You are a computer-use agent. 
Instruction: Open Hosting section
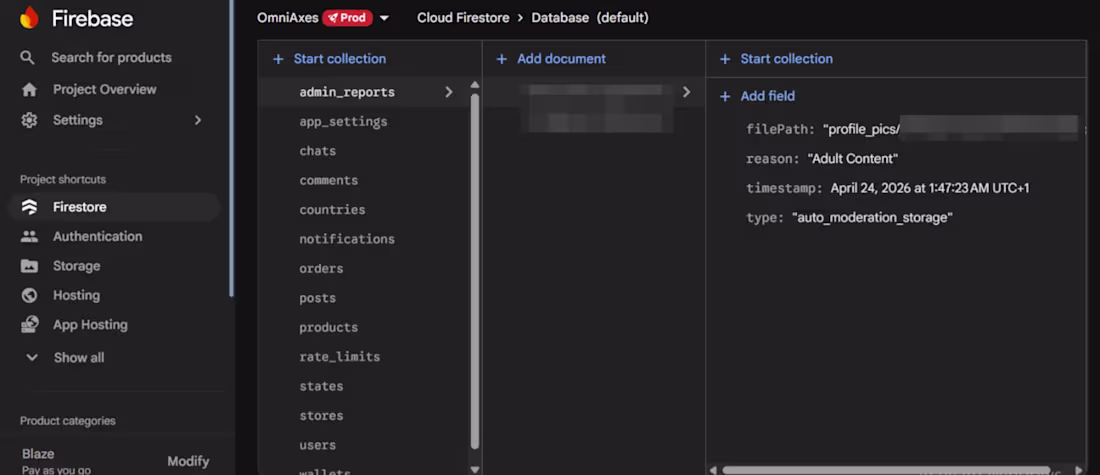click(76, 295)
